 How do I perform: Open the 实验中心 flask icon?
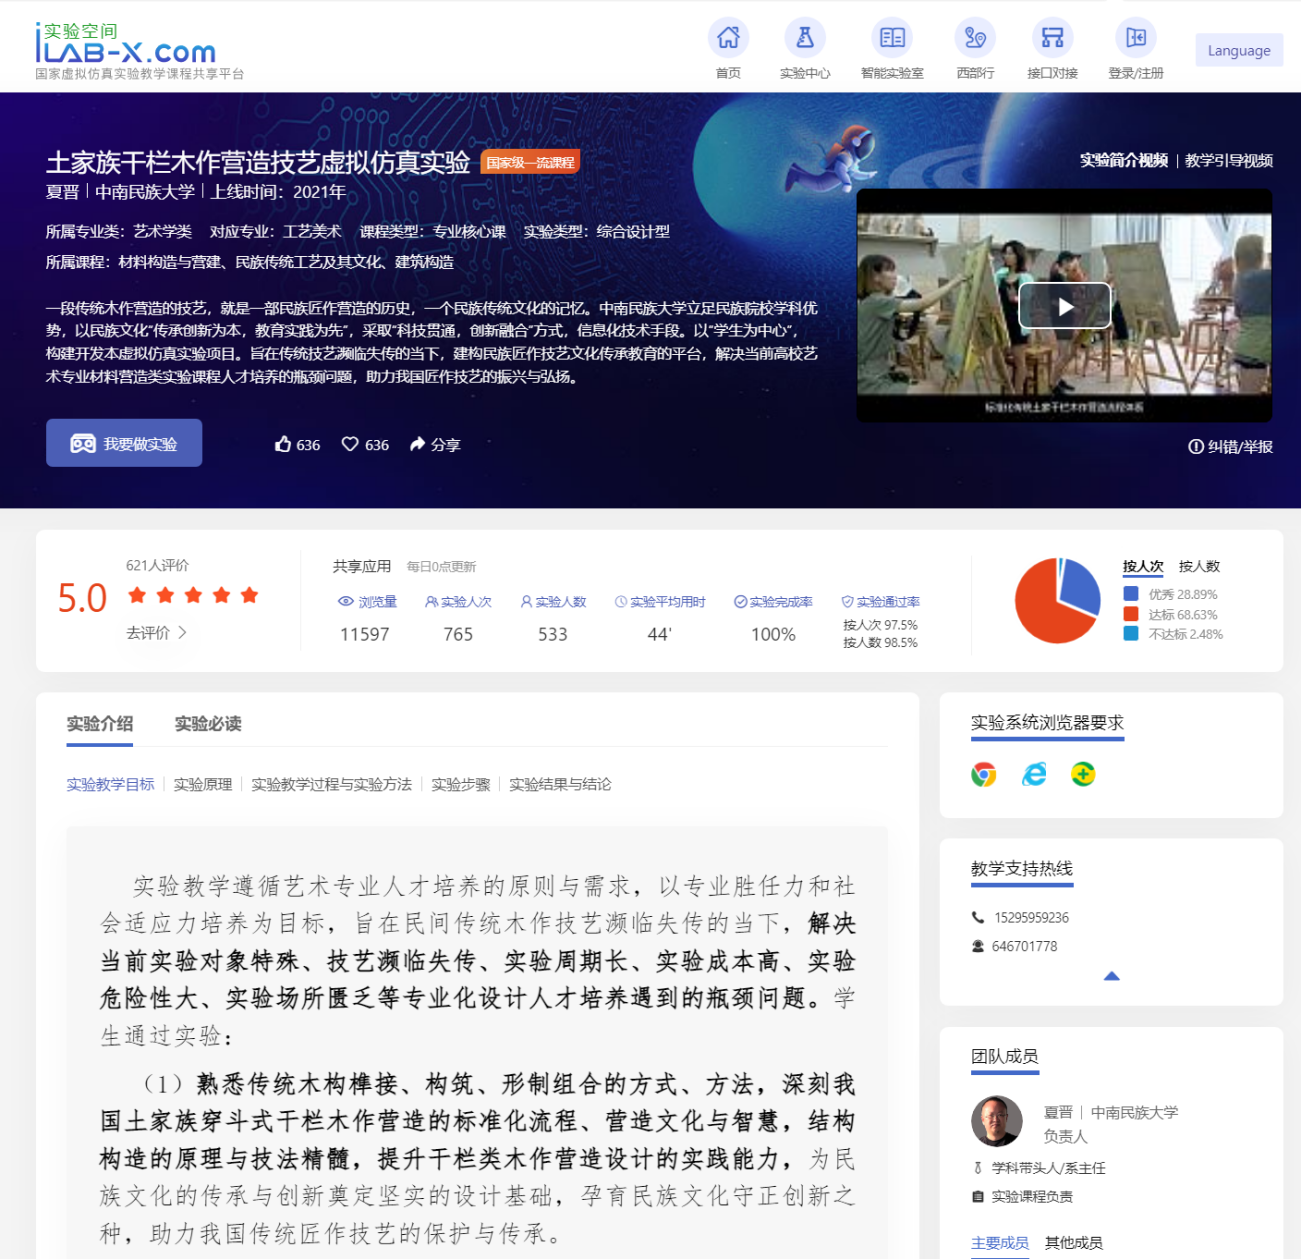coord(804,38)
